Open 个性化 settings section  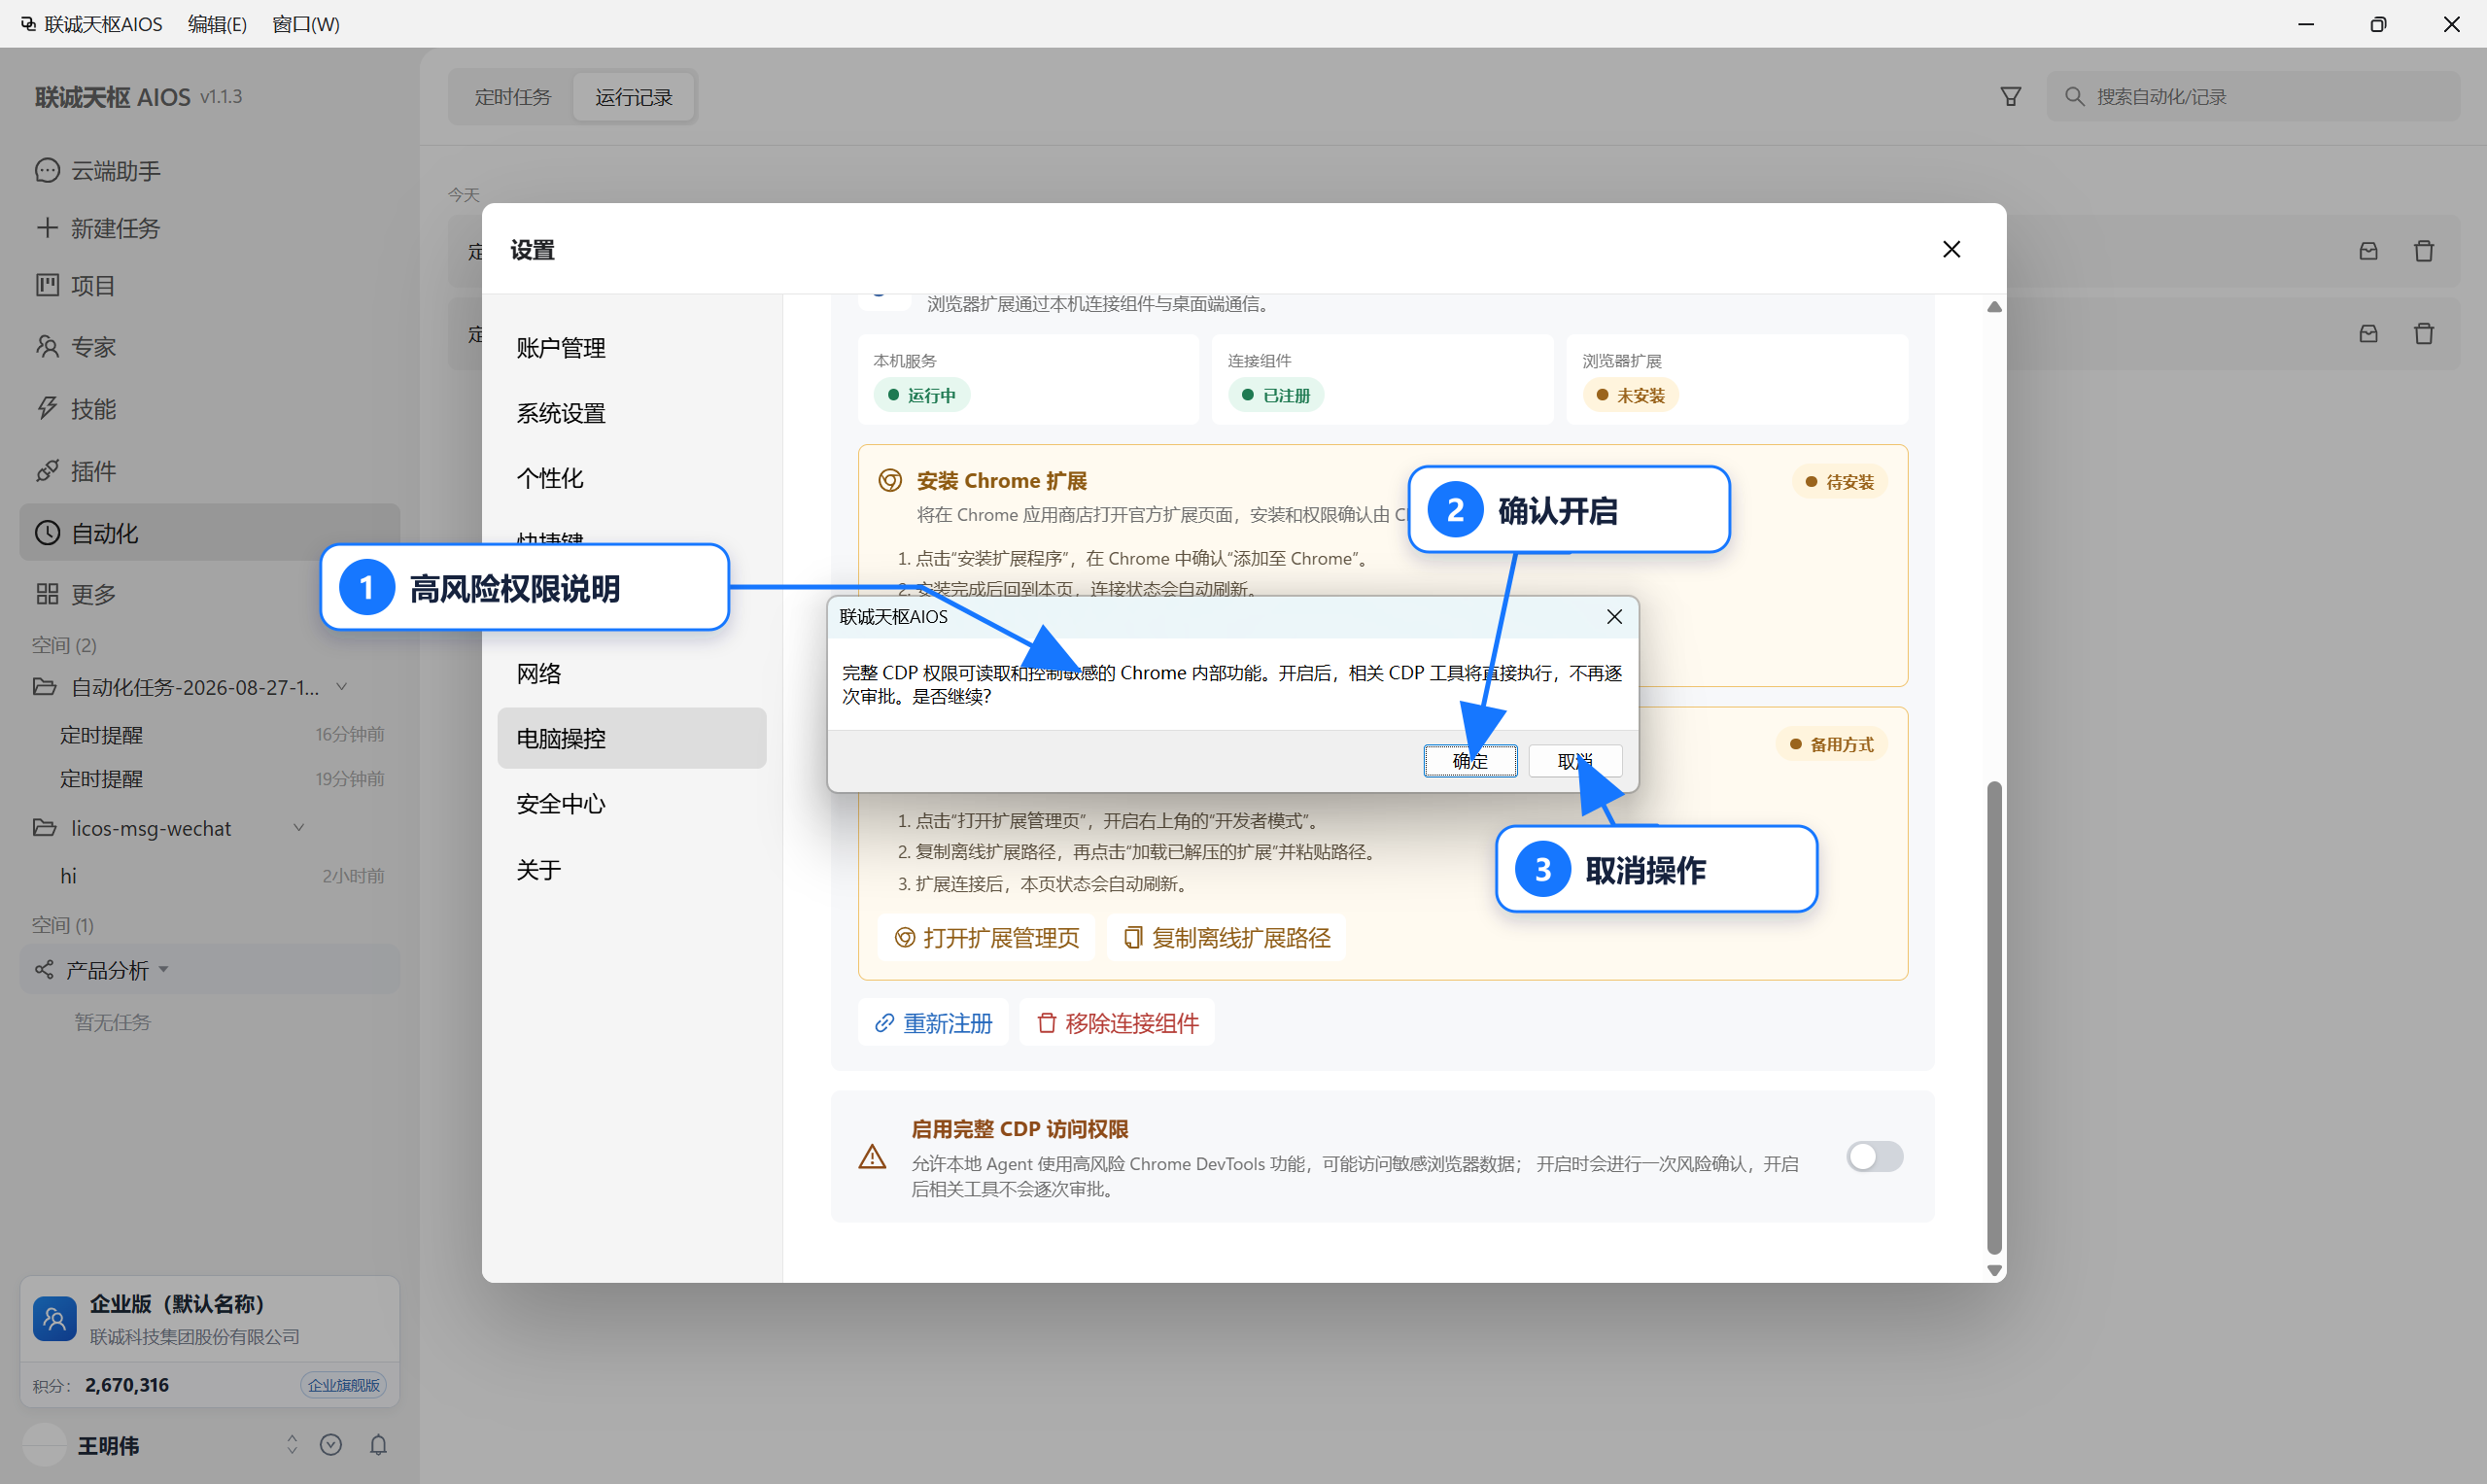coord(632,478)
